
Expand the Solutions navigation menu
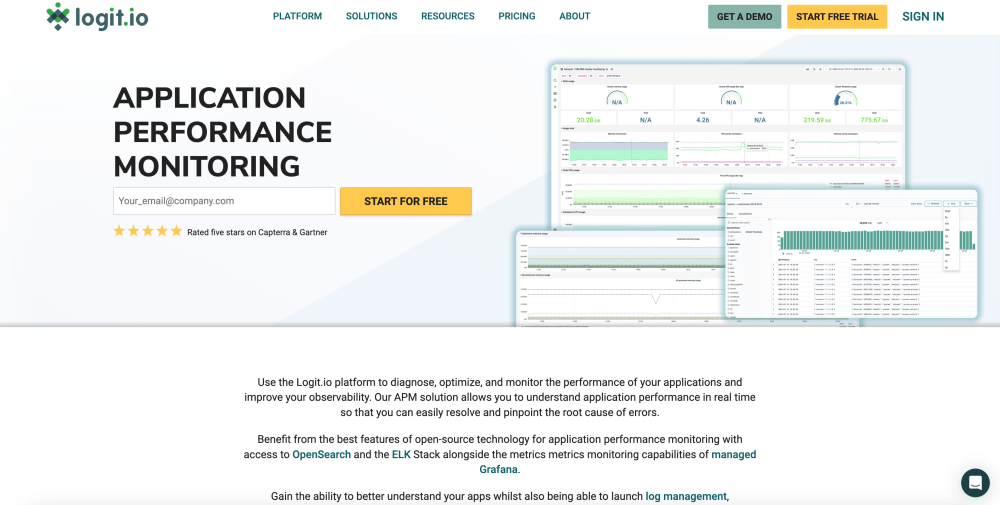[x=371, y=17]
